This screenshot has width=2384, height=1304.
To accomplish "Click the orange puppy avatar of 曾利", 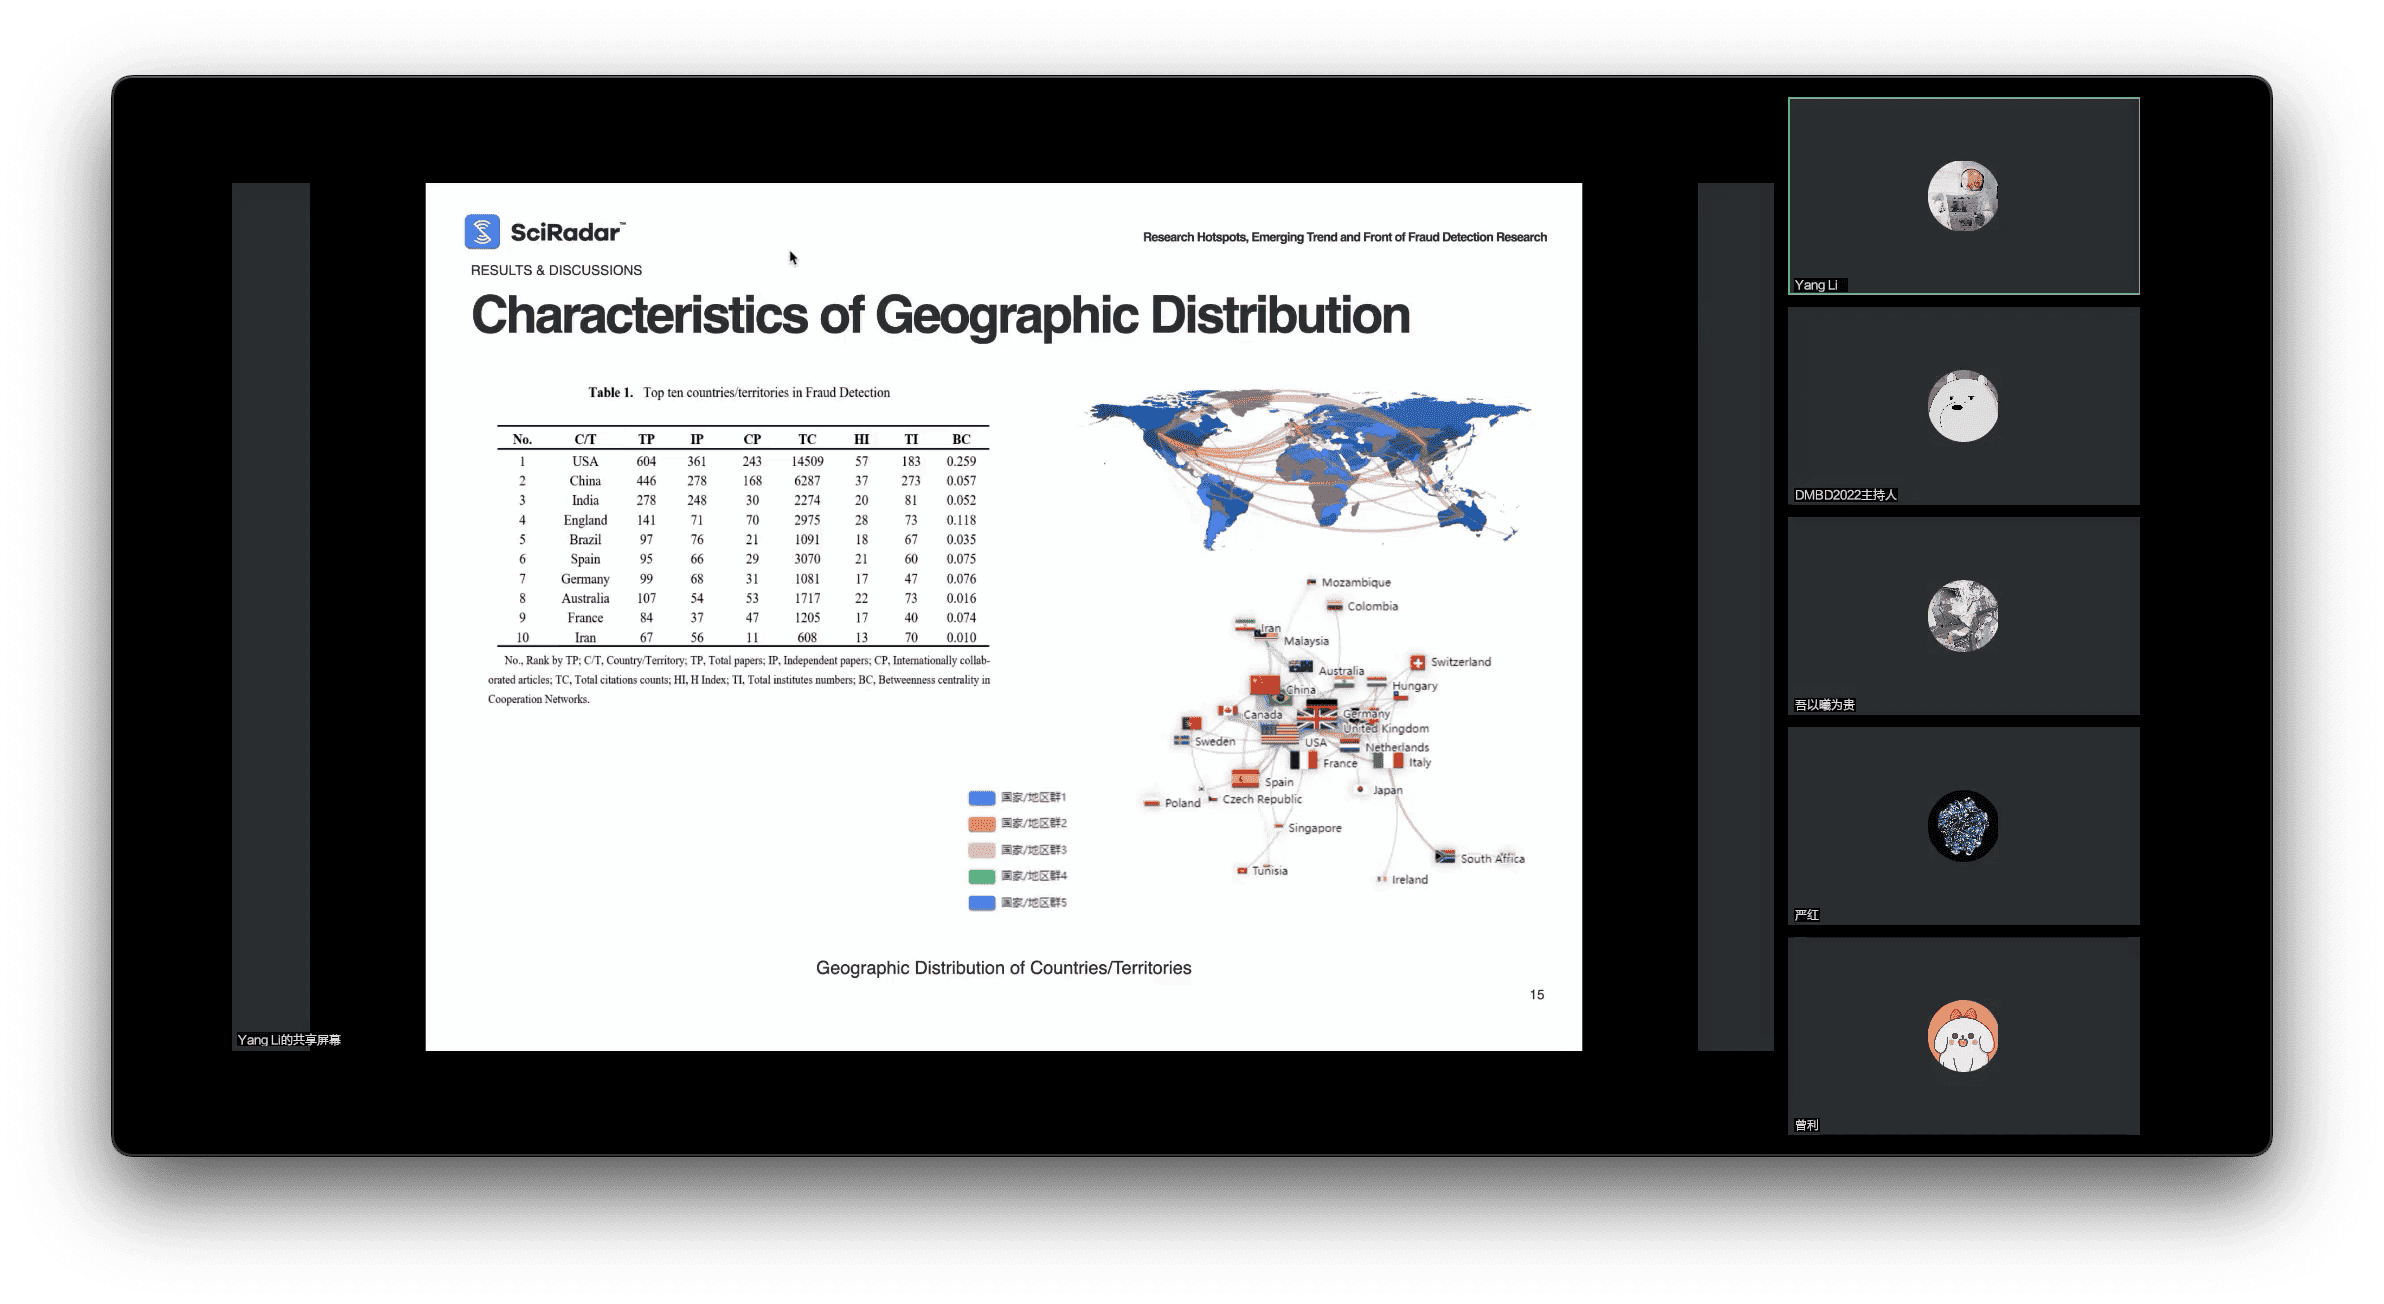I will point(1962,1036).
